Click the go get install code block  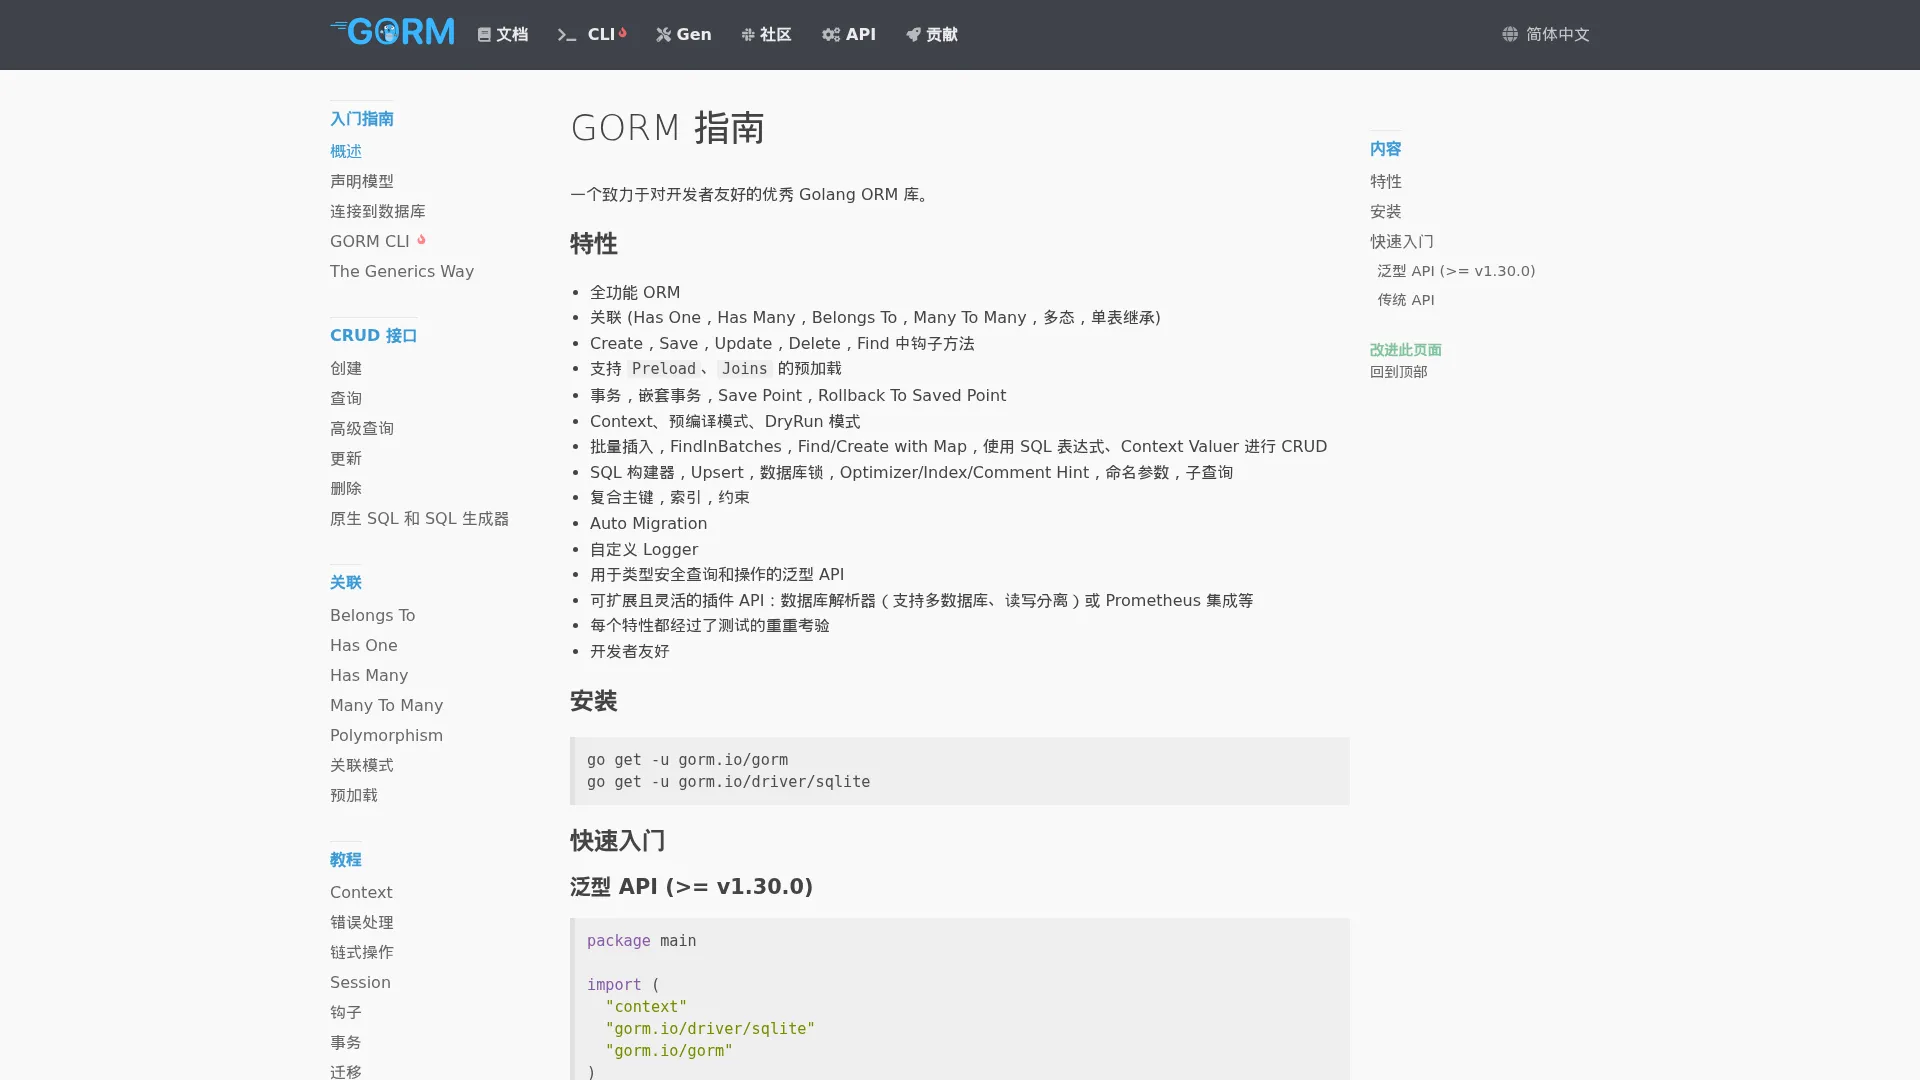[960, 771]
